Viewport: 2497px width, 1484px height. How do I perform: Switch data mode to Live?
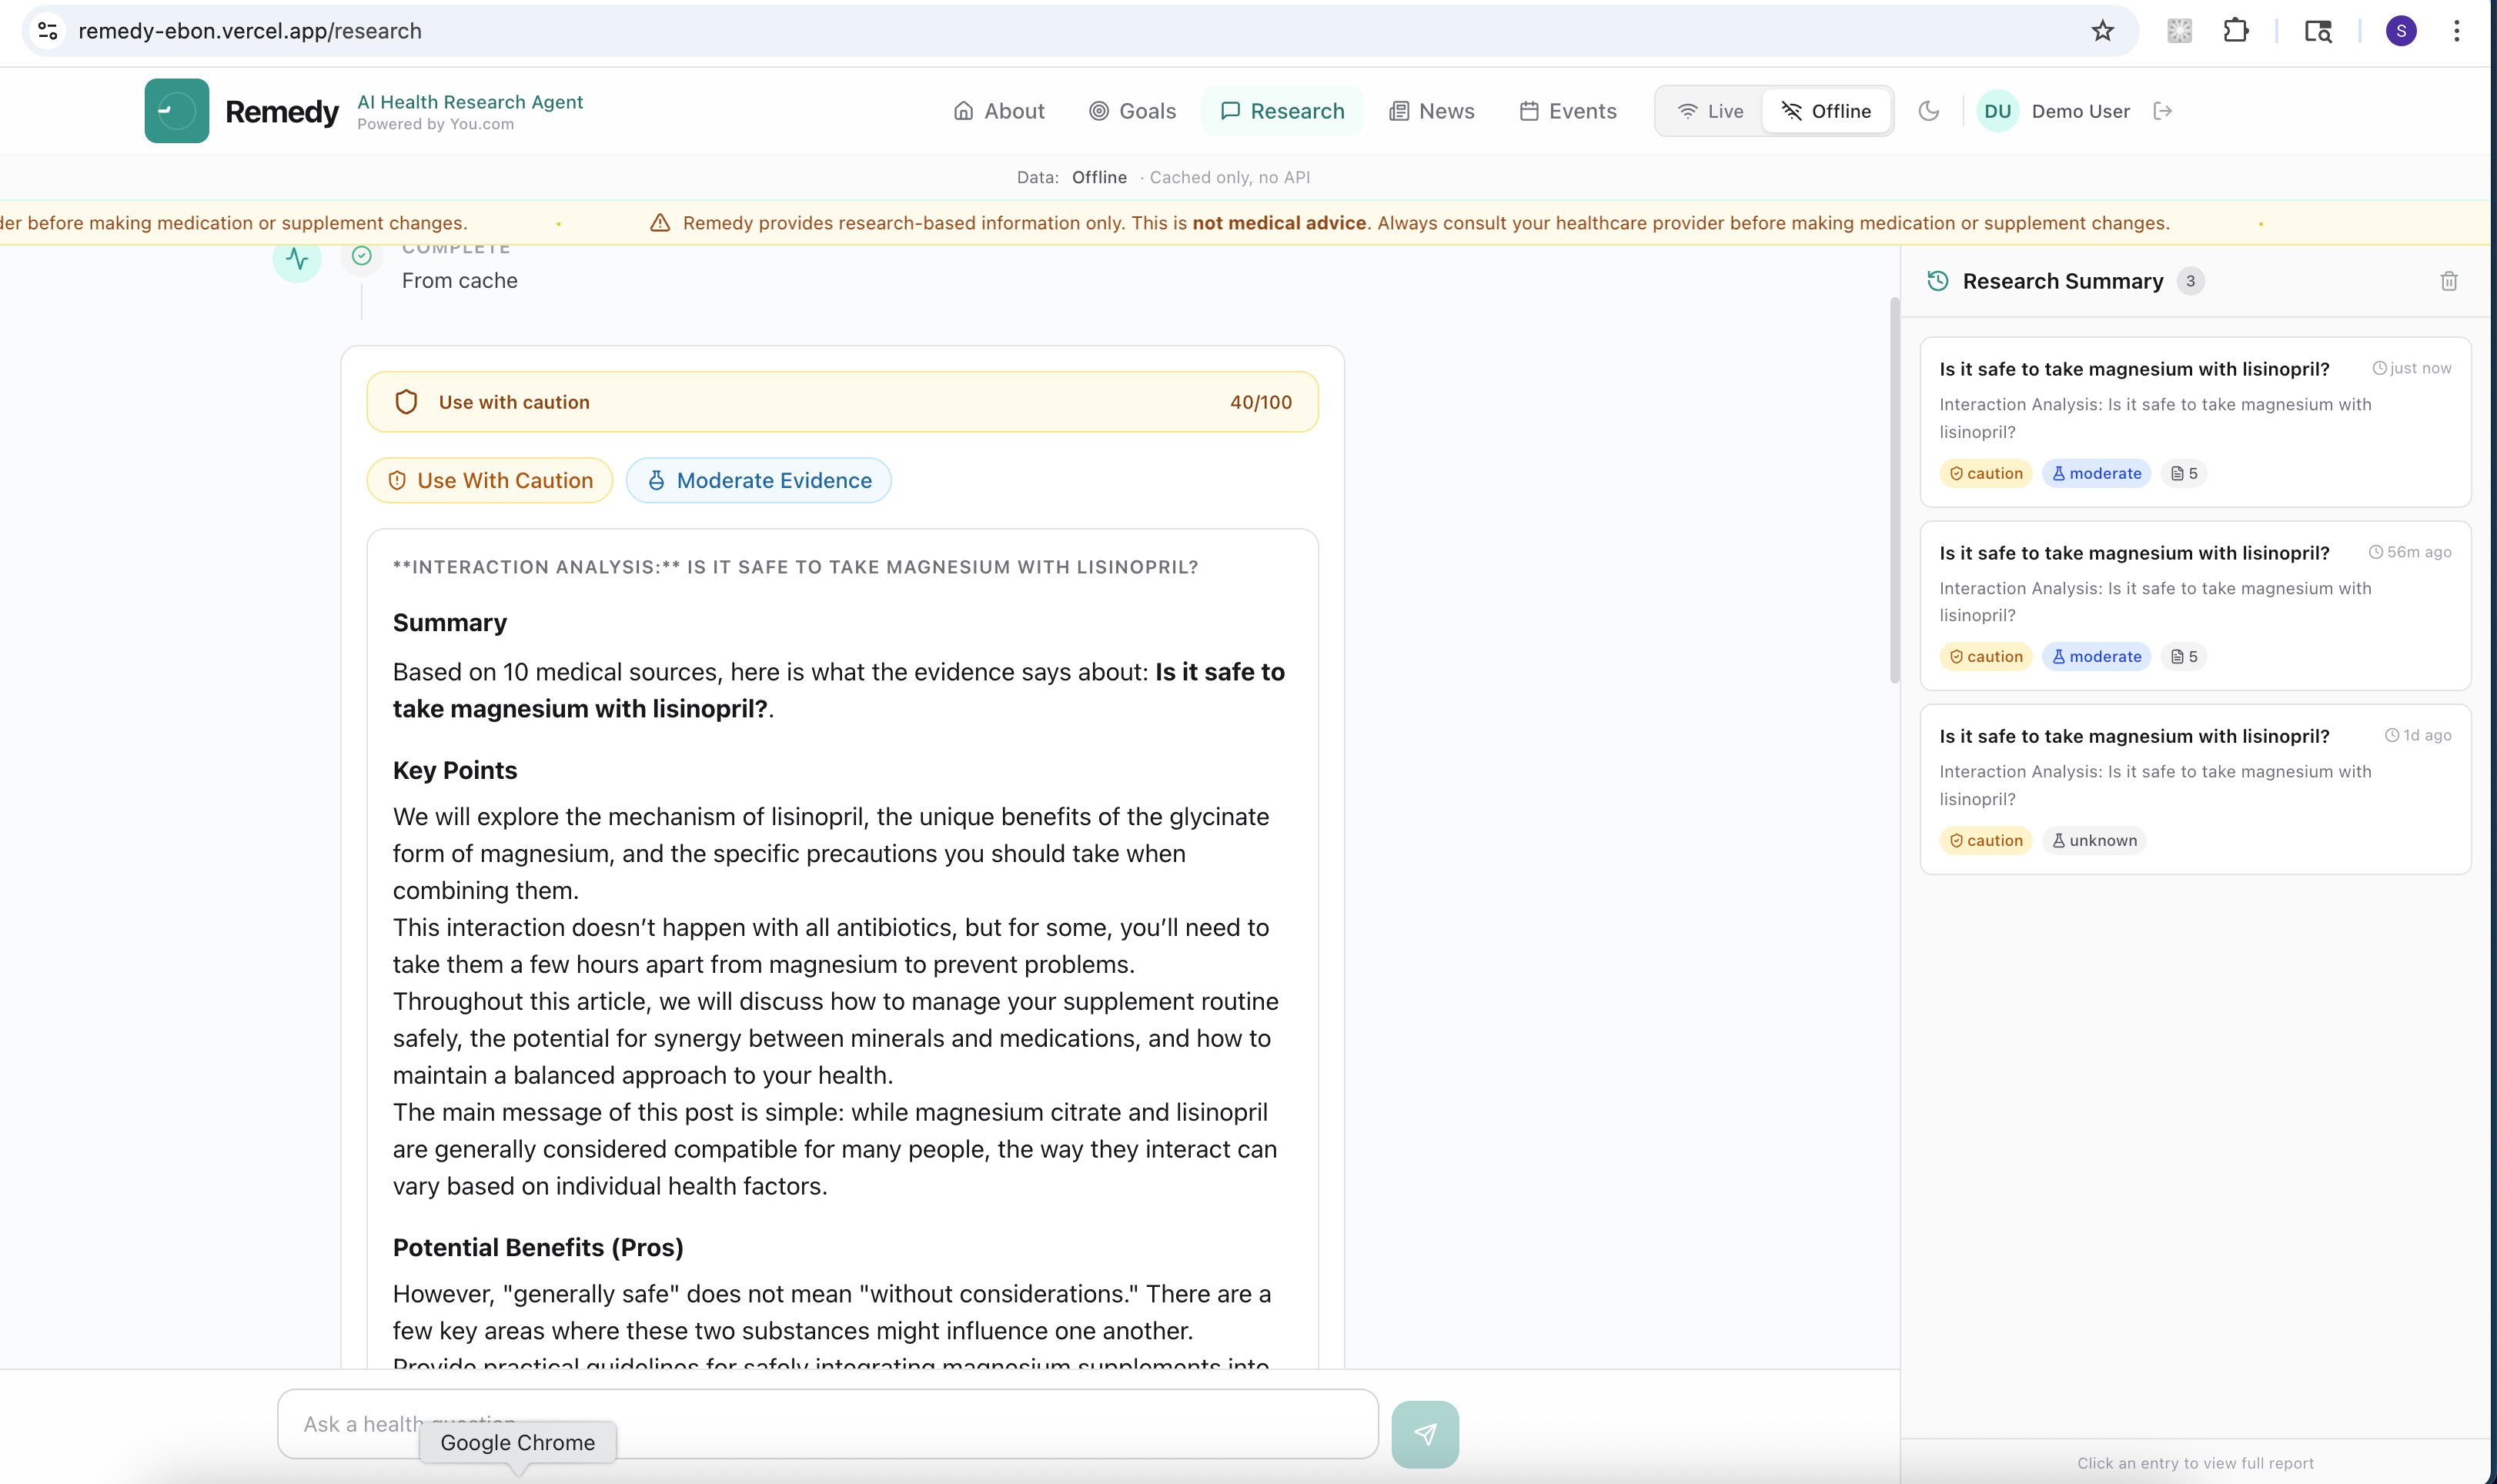pyautogui.click(x=1711, y=111)
